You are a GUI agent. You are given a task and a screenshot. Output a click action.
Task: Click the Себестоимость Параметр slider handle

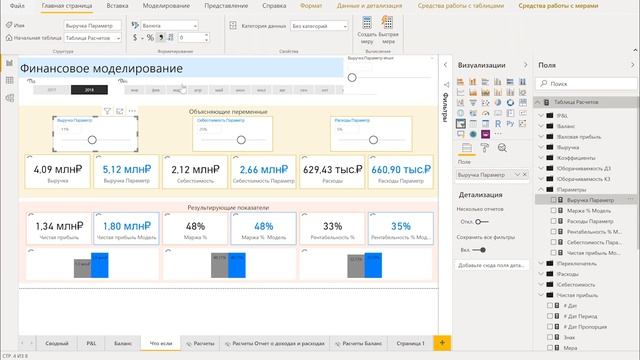(241, 140)
